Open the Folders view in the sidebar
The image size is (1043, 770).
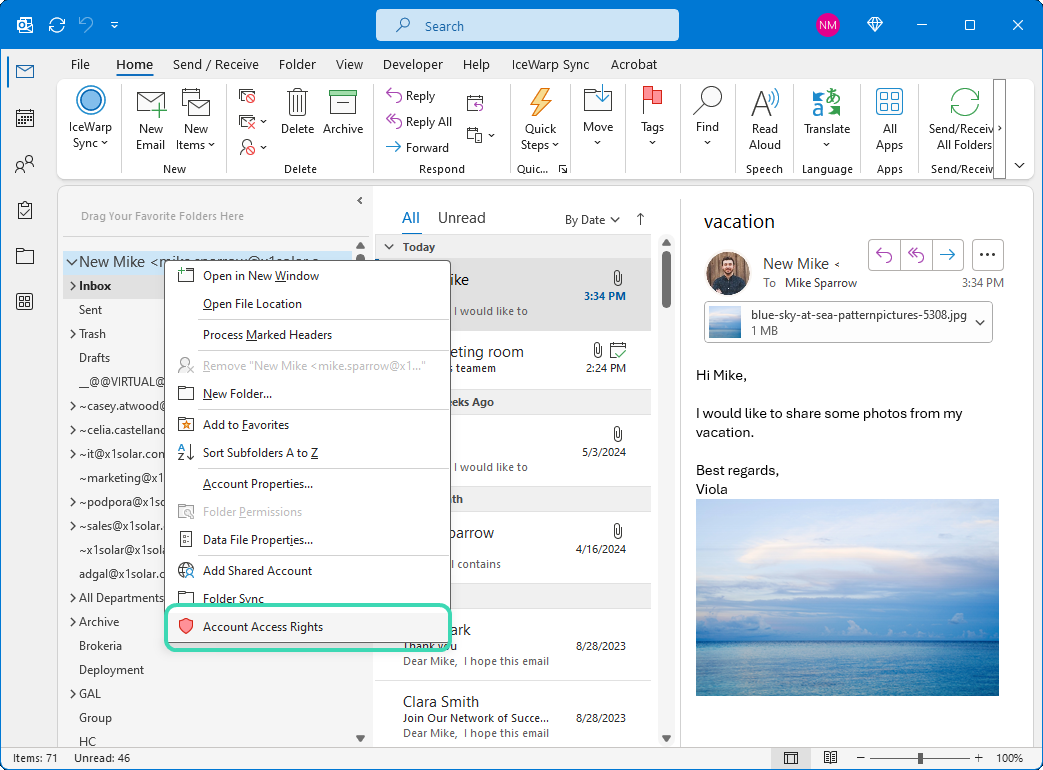pos(25,256)
